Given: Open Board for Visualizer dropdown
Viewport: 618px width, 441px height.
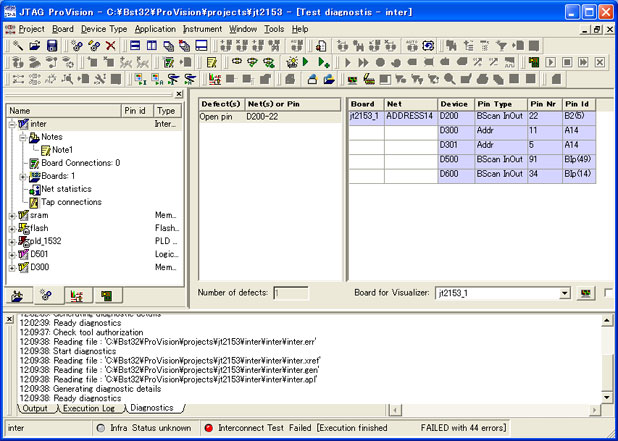Looking at the screenshot, I should click(565, 293).
